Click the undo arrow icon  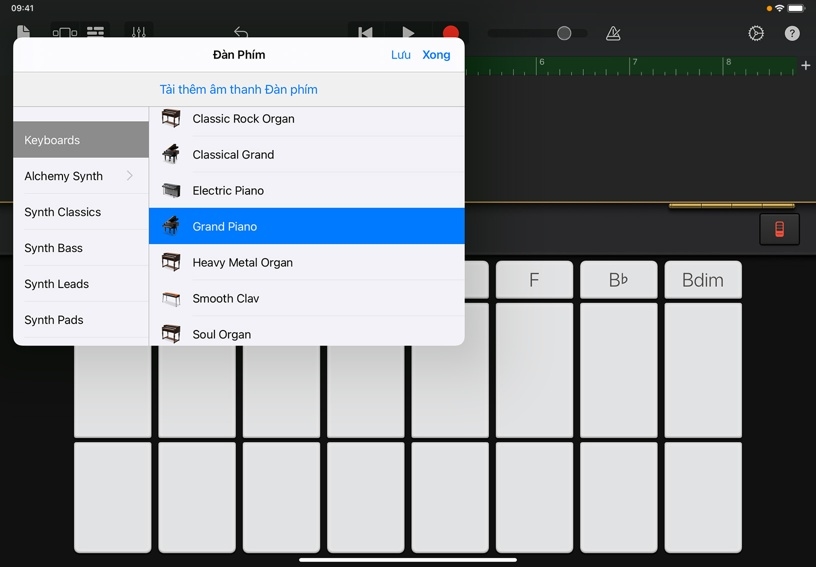240,33
